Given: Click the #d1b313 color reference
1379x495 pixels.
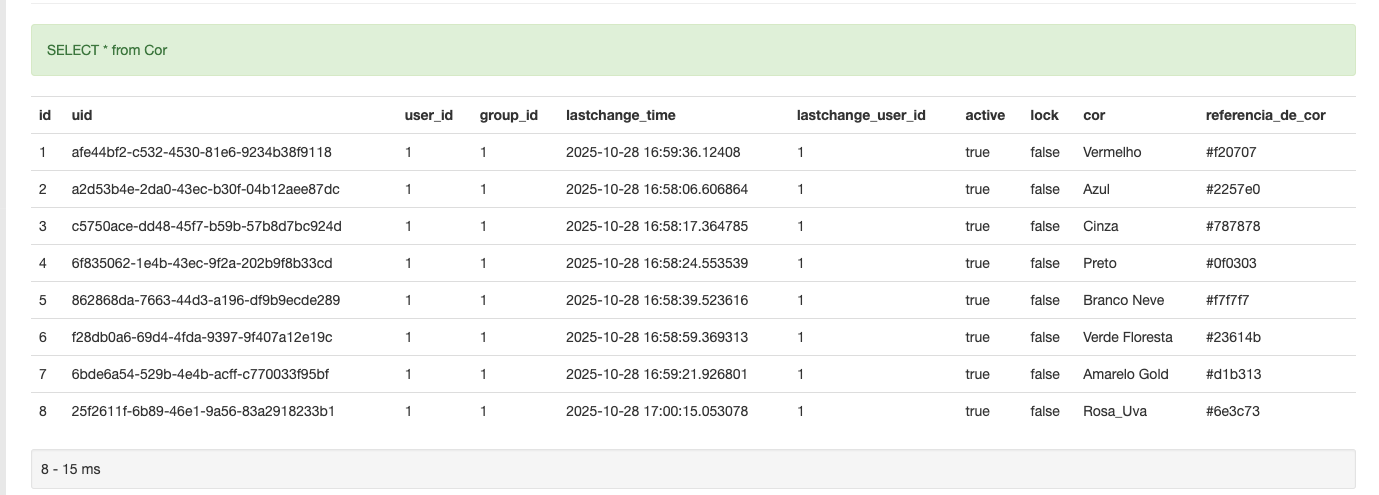Looking at the screenshot, I should click(x=1233, y=374).
